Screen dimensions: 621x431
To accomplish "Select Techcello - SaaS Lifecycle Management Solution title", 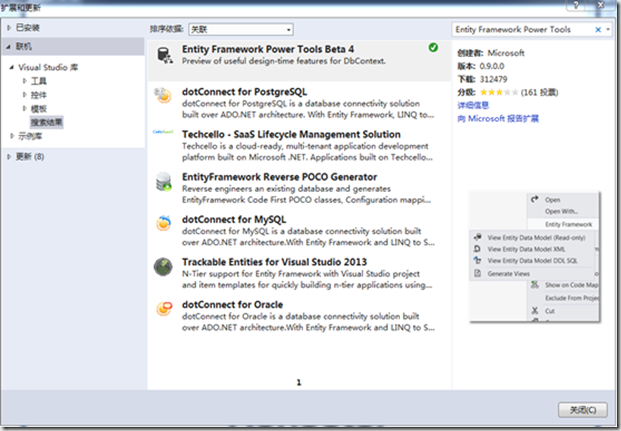I will pos(291,134).
